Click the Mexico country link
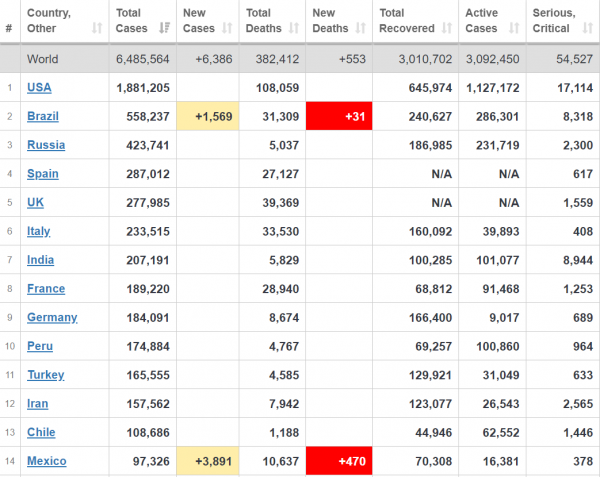Screen dimensions: 600x477 pos(47,461)
